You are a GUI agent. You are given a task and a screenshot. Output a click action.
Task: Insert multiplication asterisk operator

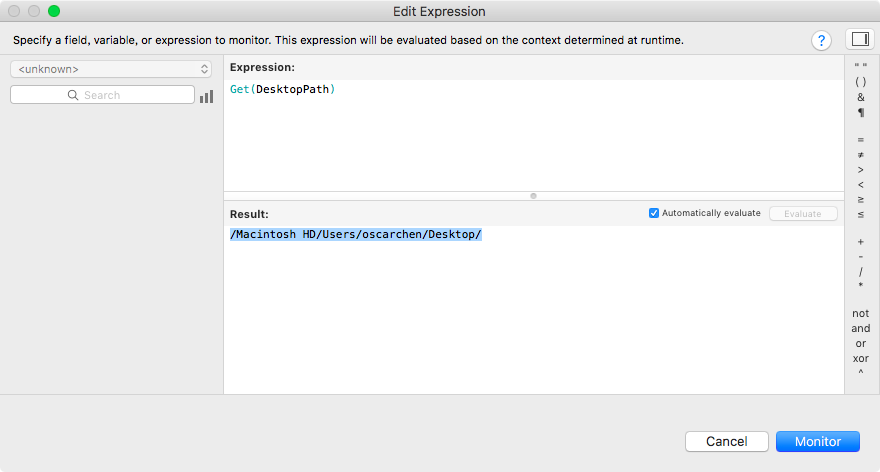coord(860,286)
